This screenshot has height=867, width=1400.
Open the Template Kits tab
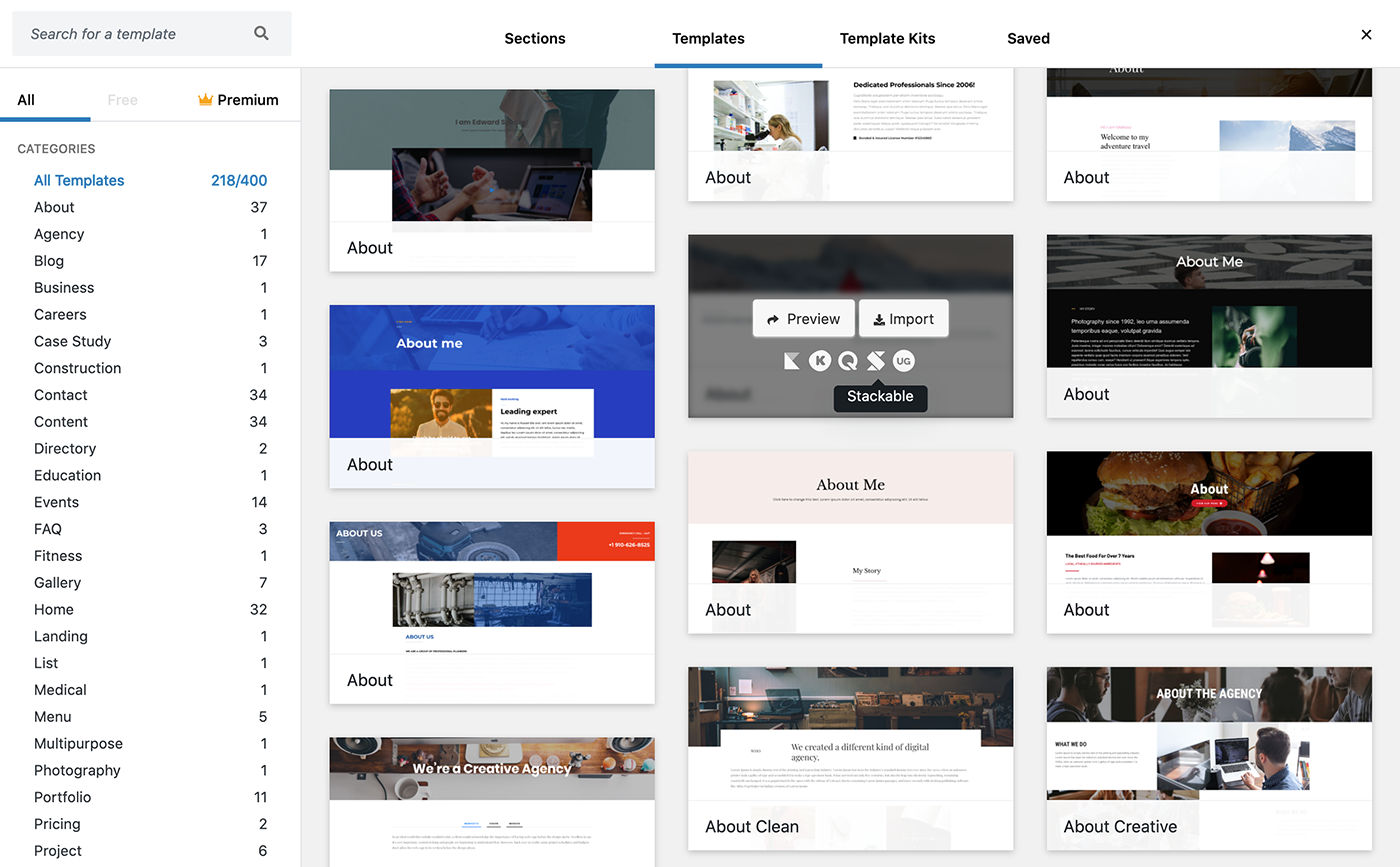pyautogui.click(x=887, y=38)
